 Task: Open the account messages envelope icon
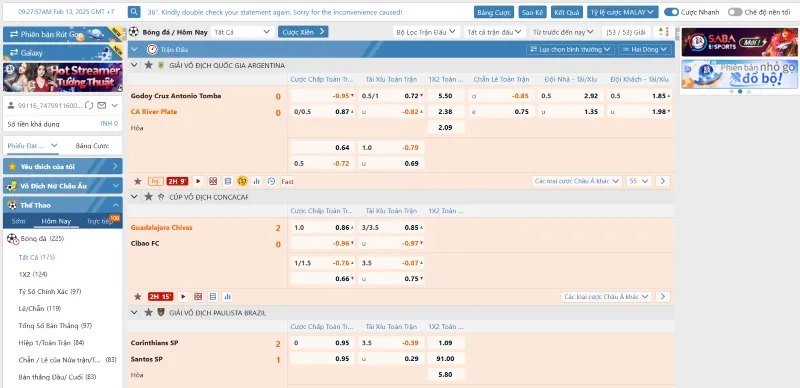102,106
